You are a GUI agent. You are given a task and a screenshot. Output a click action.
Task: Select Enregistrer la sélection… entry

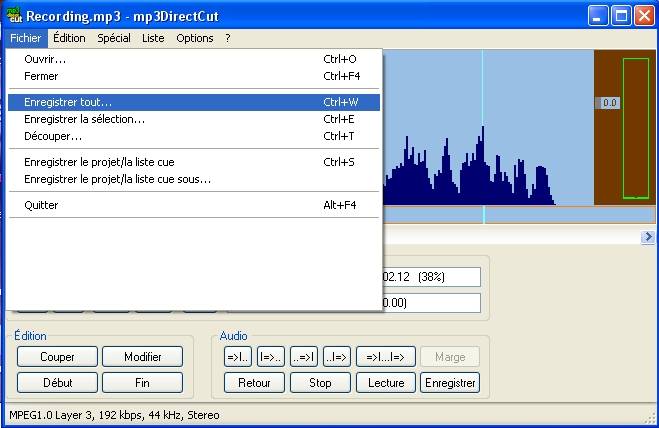pyautogui.click(x=194, y=119)
